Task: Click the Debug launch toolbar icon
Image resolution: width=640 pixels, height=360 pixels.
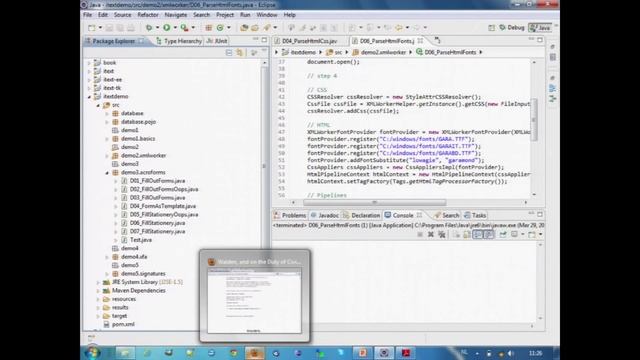Action: (149, 28)
